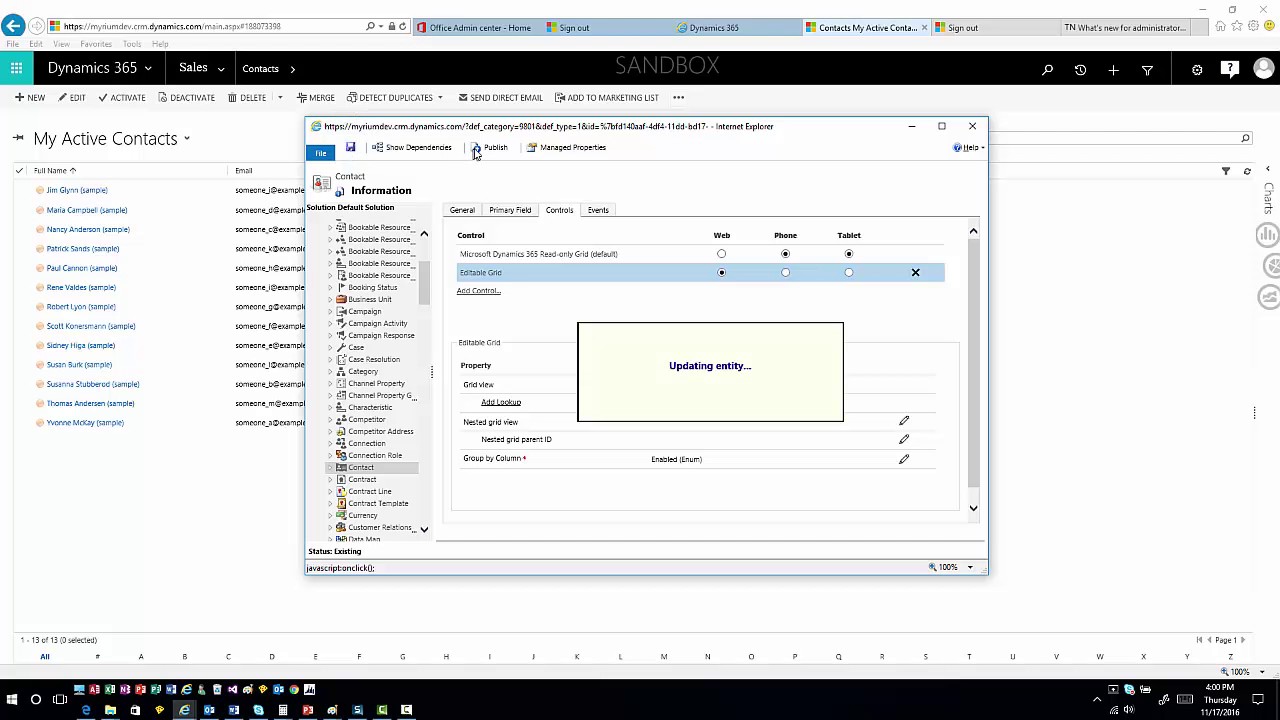The height and width of the screenshot is (720, 1280).
Task: Click the Publish button
Action: pos(489,148)
